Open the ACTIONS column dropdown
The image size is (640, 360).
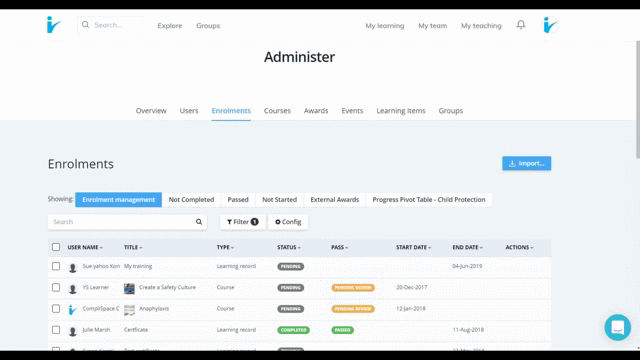(x=519, y=247)
